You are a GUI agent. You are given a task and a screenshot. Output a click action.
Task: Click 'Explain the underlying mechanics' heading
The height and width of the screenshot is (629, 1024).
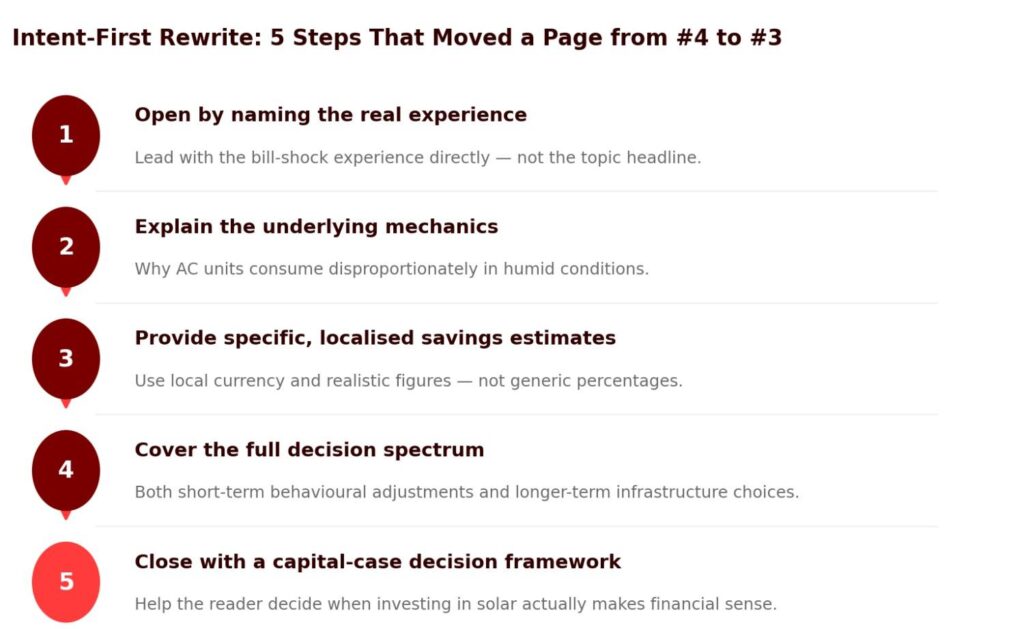point(316,227)
